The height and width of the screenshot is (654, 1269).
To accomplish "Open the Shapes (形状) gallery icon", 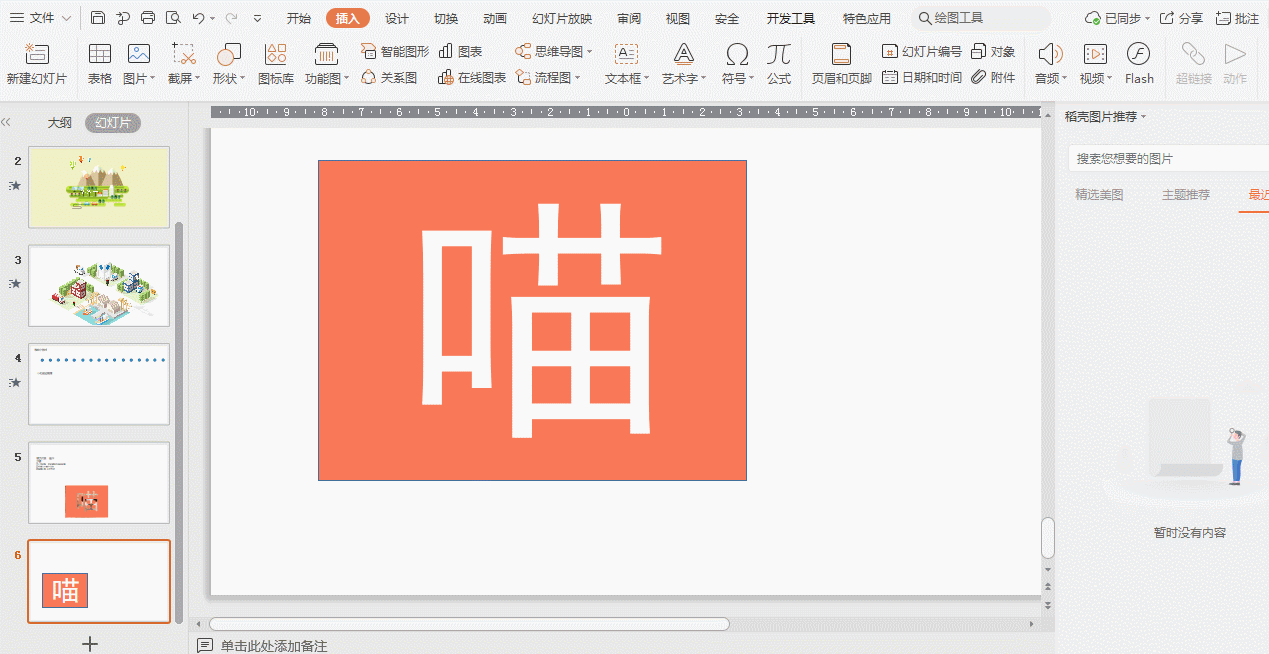I will [229, 54].
